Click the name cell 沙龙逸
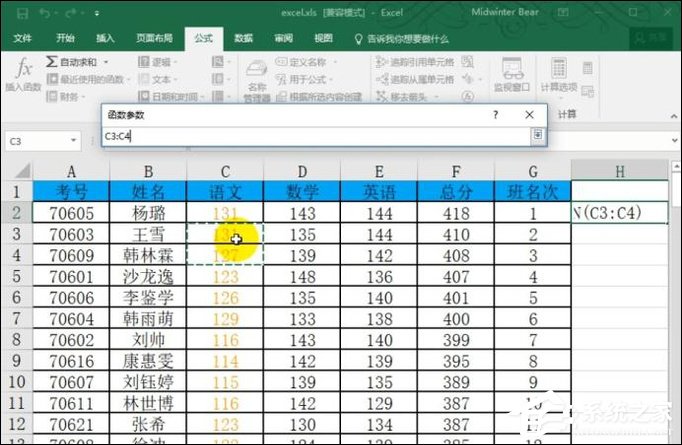 (x=148, y=276)
